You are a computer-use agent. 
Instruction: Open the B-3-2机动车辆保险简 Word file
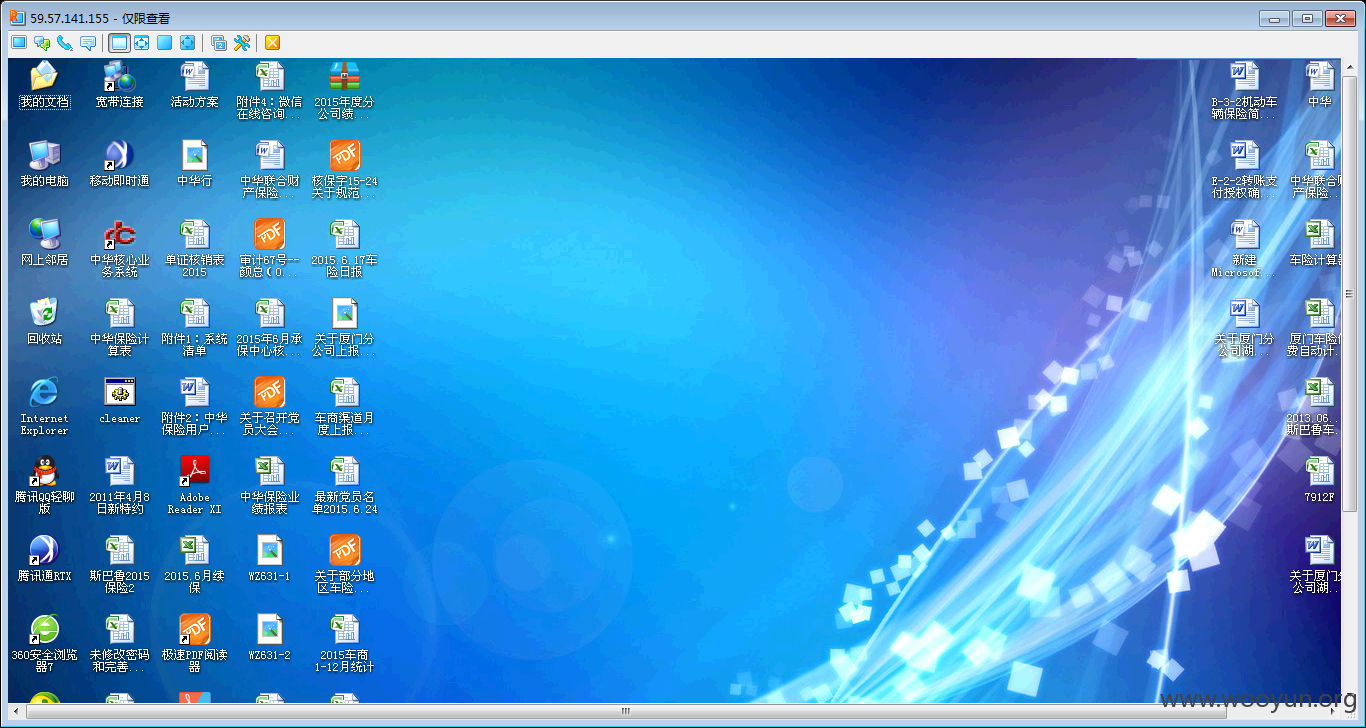tap(1244, 90)
